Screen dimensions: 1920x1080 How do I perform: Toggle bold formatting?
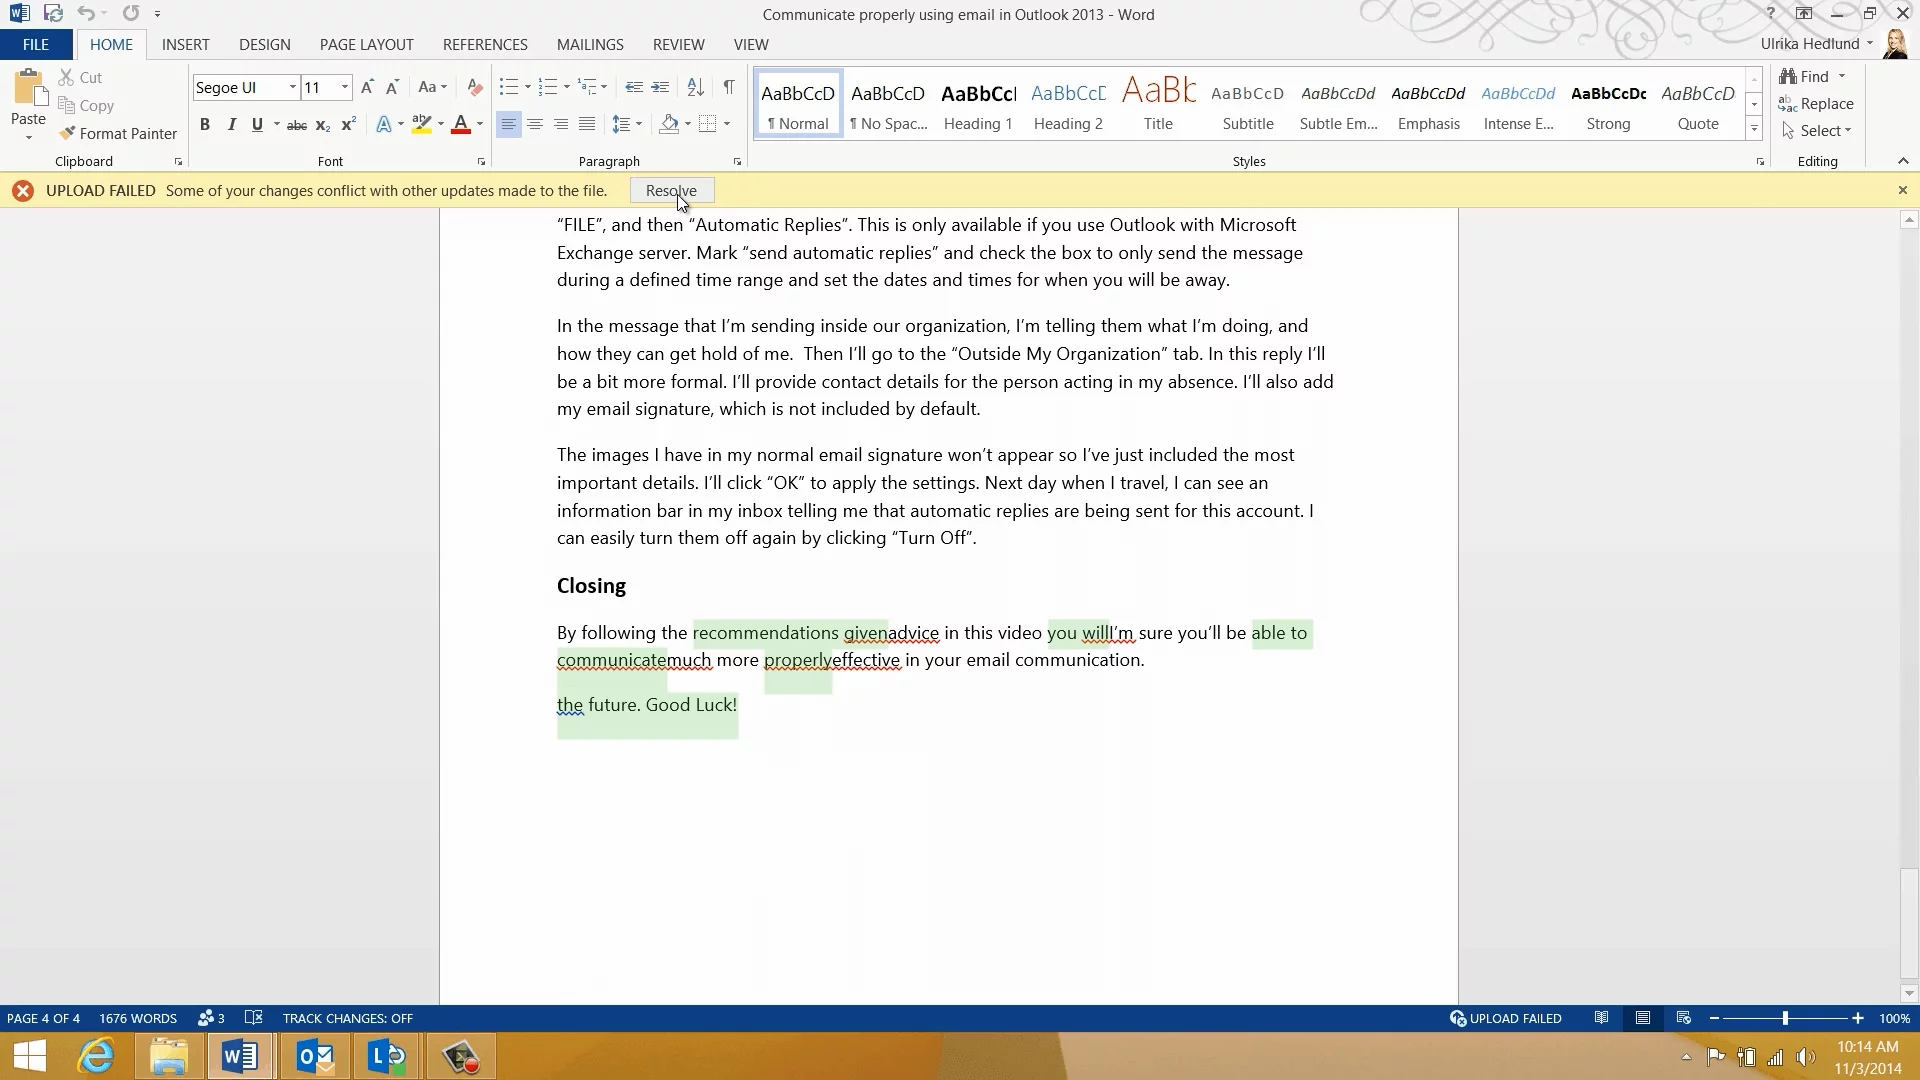205,125
